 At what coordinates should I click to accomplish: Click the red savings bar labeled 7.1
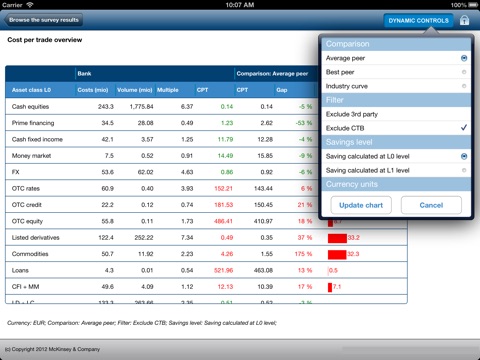(x=330, y=287)
